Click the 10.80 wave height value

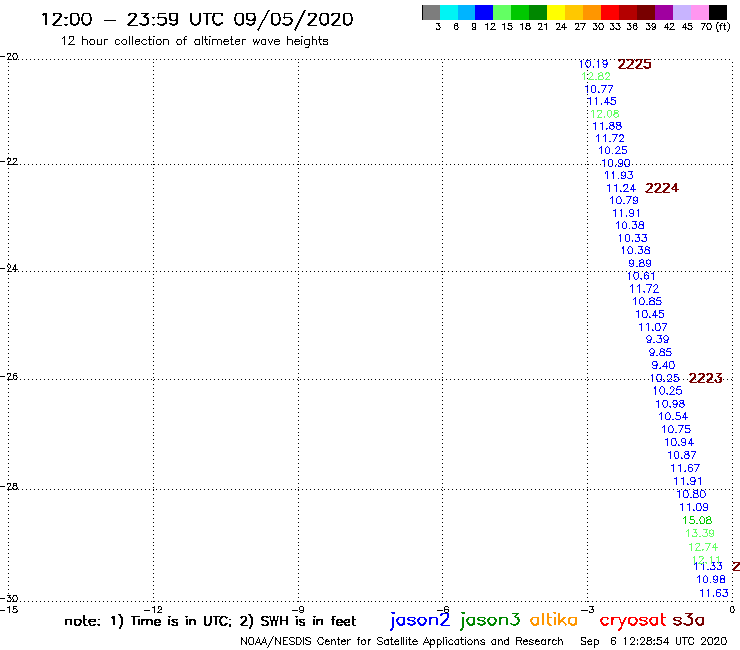[691, 494]
